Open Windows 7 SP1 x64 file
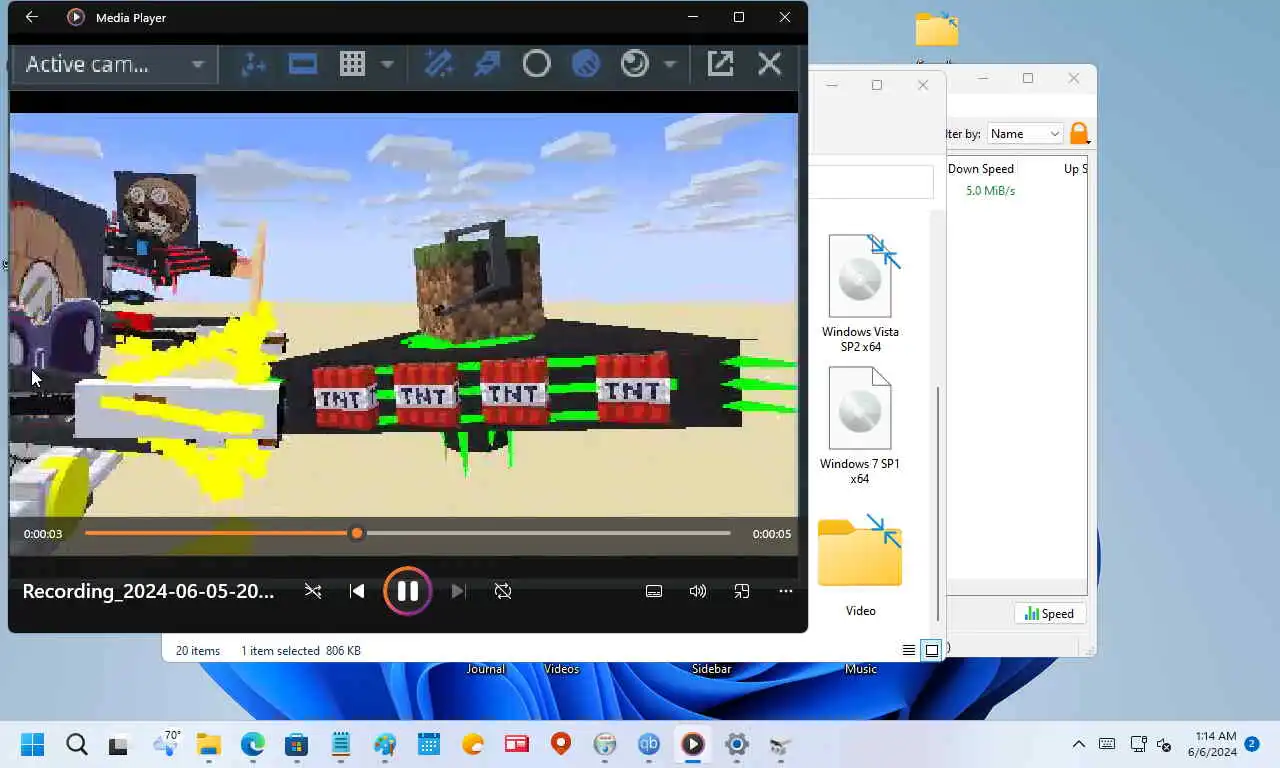 (860, 426)
